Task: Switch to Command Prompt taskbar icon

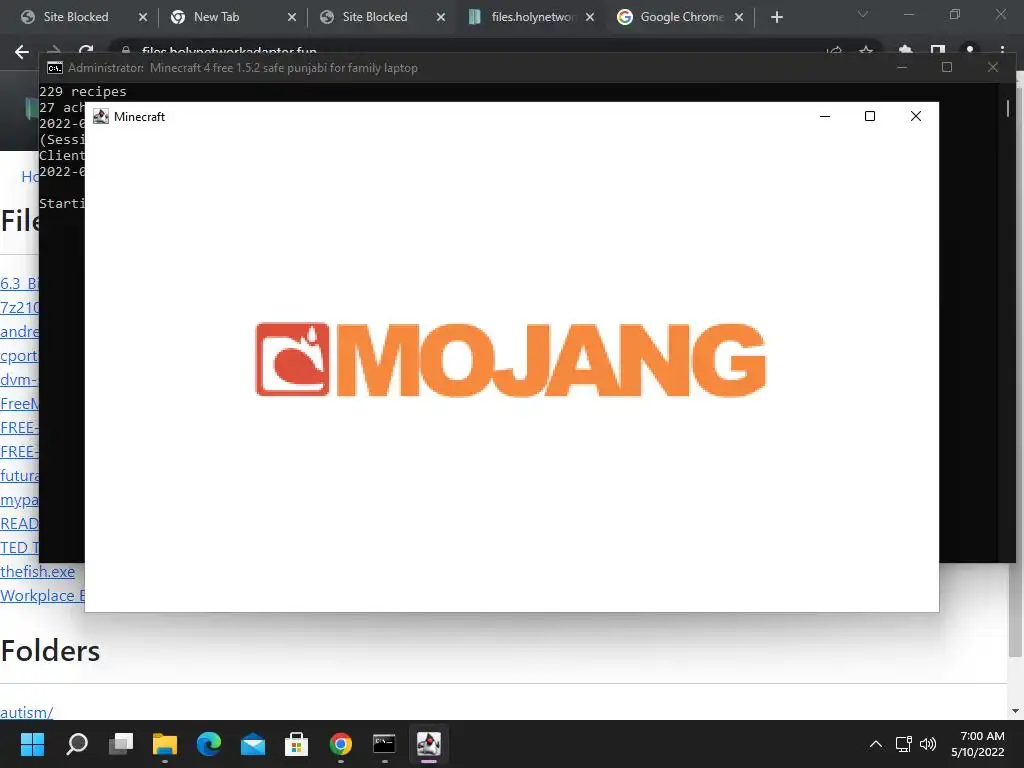Action: click(x=384, y=743)
